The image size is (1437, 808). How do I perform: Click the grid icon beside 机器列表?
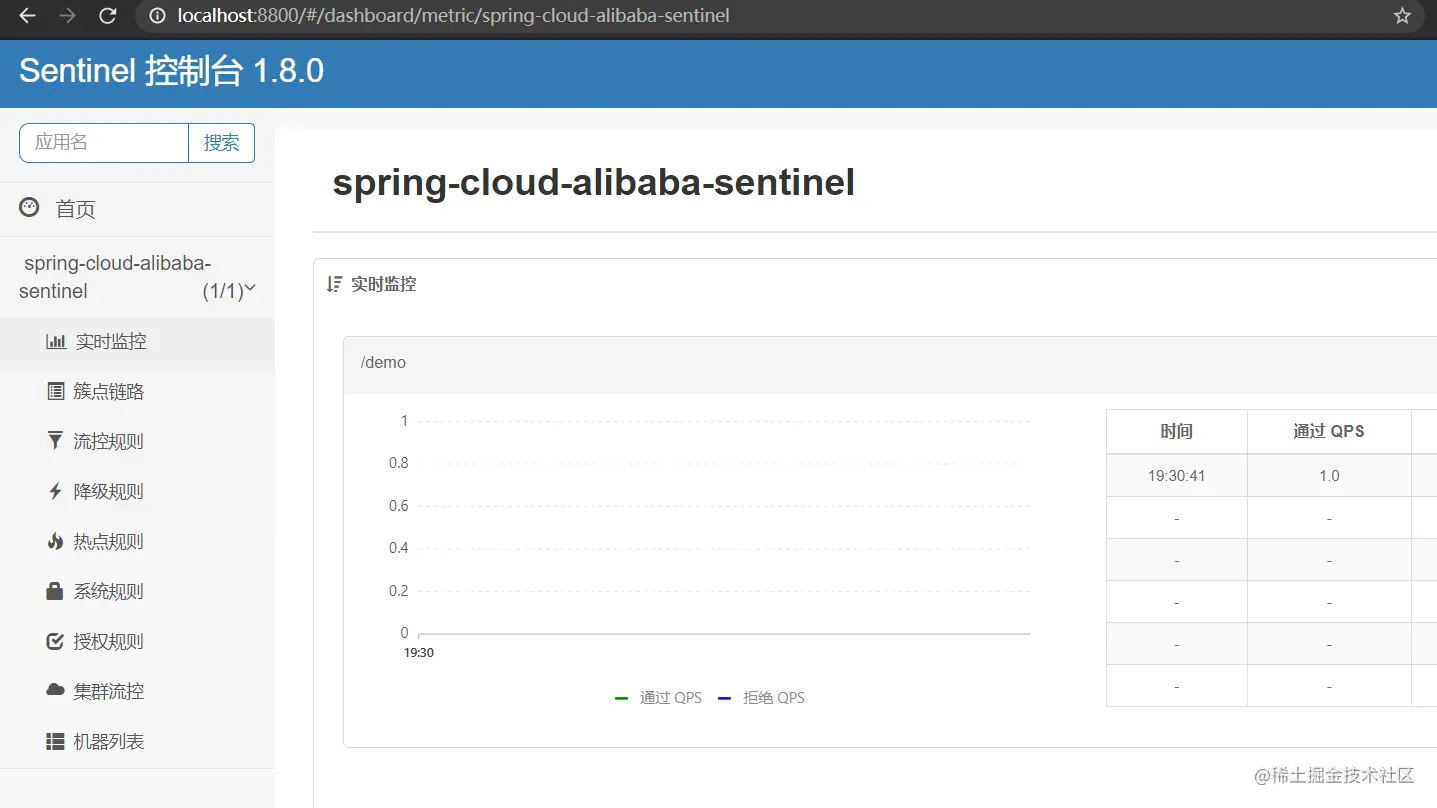coord(56,742)
